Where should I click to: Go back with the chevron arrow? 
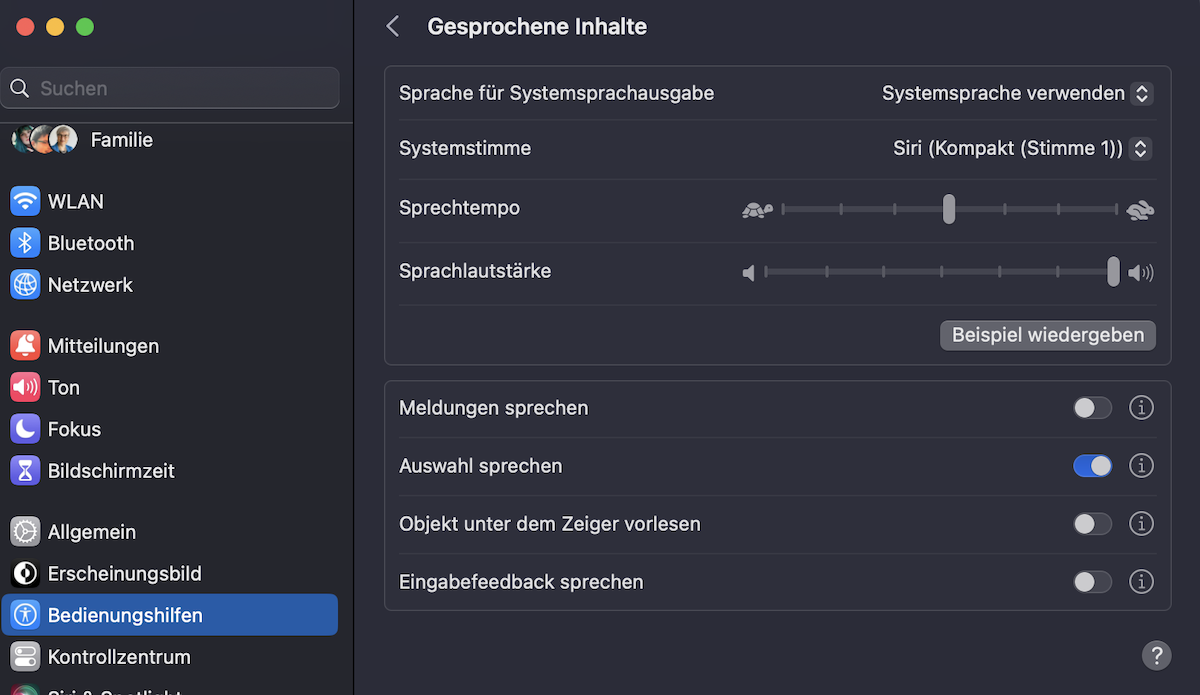tap(393, 27)
